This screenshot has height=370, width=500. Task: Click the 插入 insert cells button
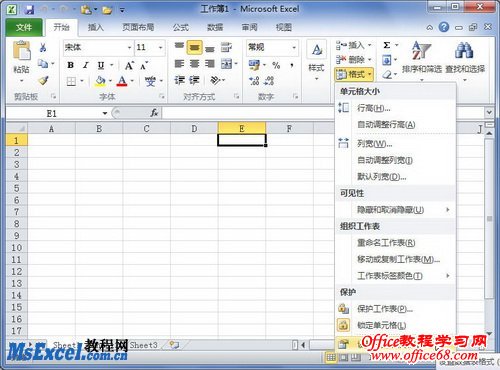click(x=354, y=45)
